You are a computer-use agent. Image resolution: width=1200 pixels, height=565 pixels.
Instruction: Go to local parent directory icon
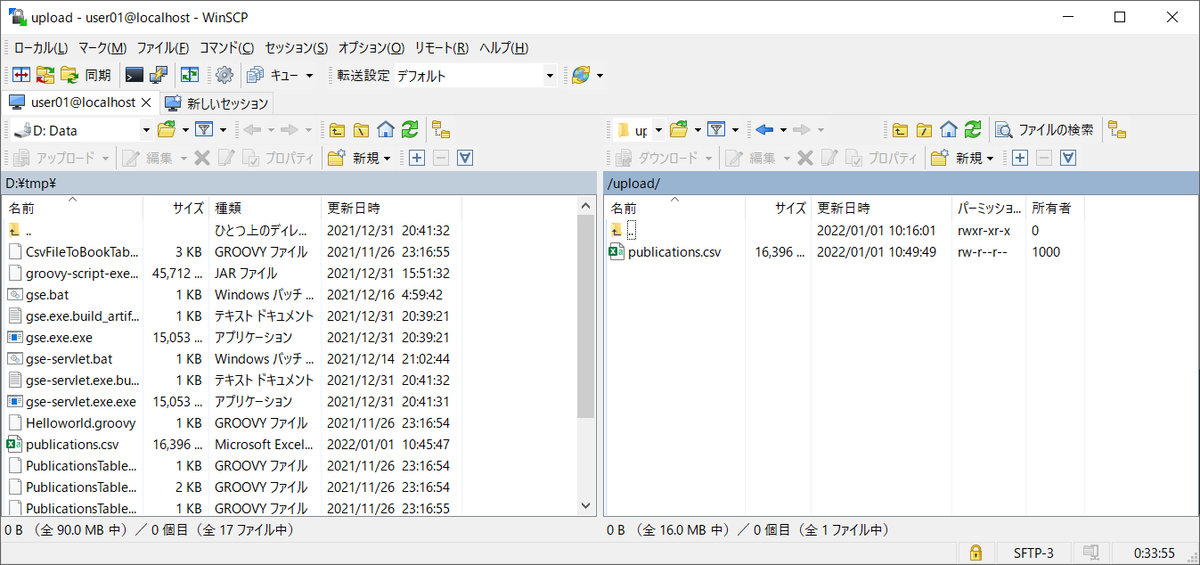337,129
